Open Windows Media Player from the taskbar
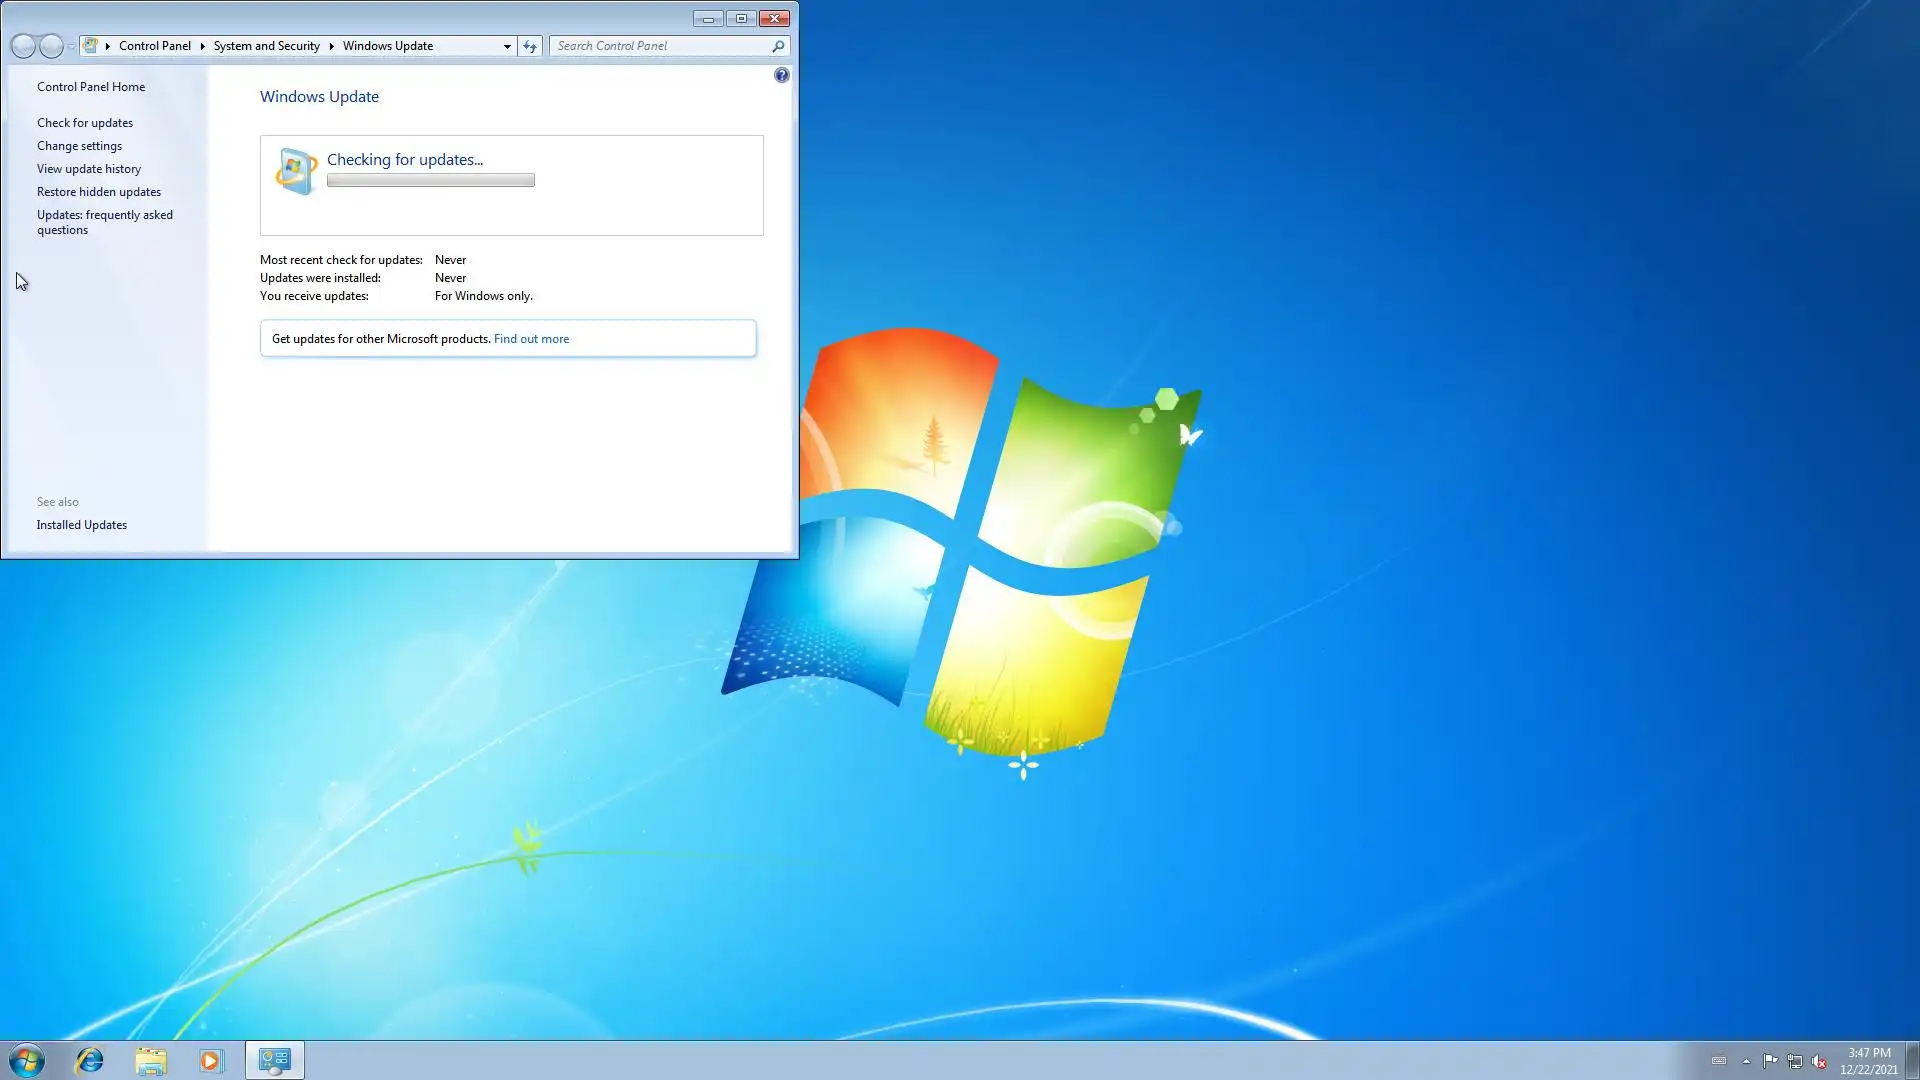1920x1080 pixels. pyautogui.click(x=211, y=1060)
